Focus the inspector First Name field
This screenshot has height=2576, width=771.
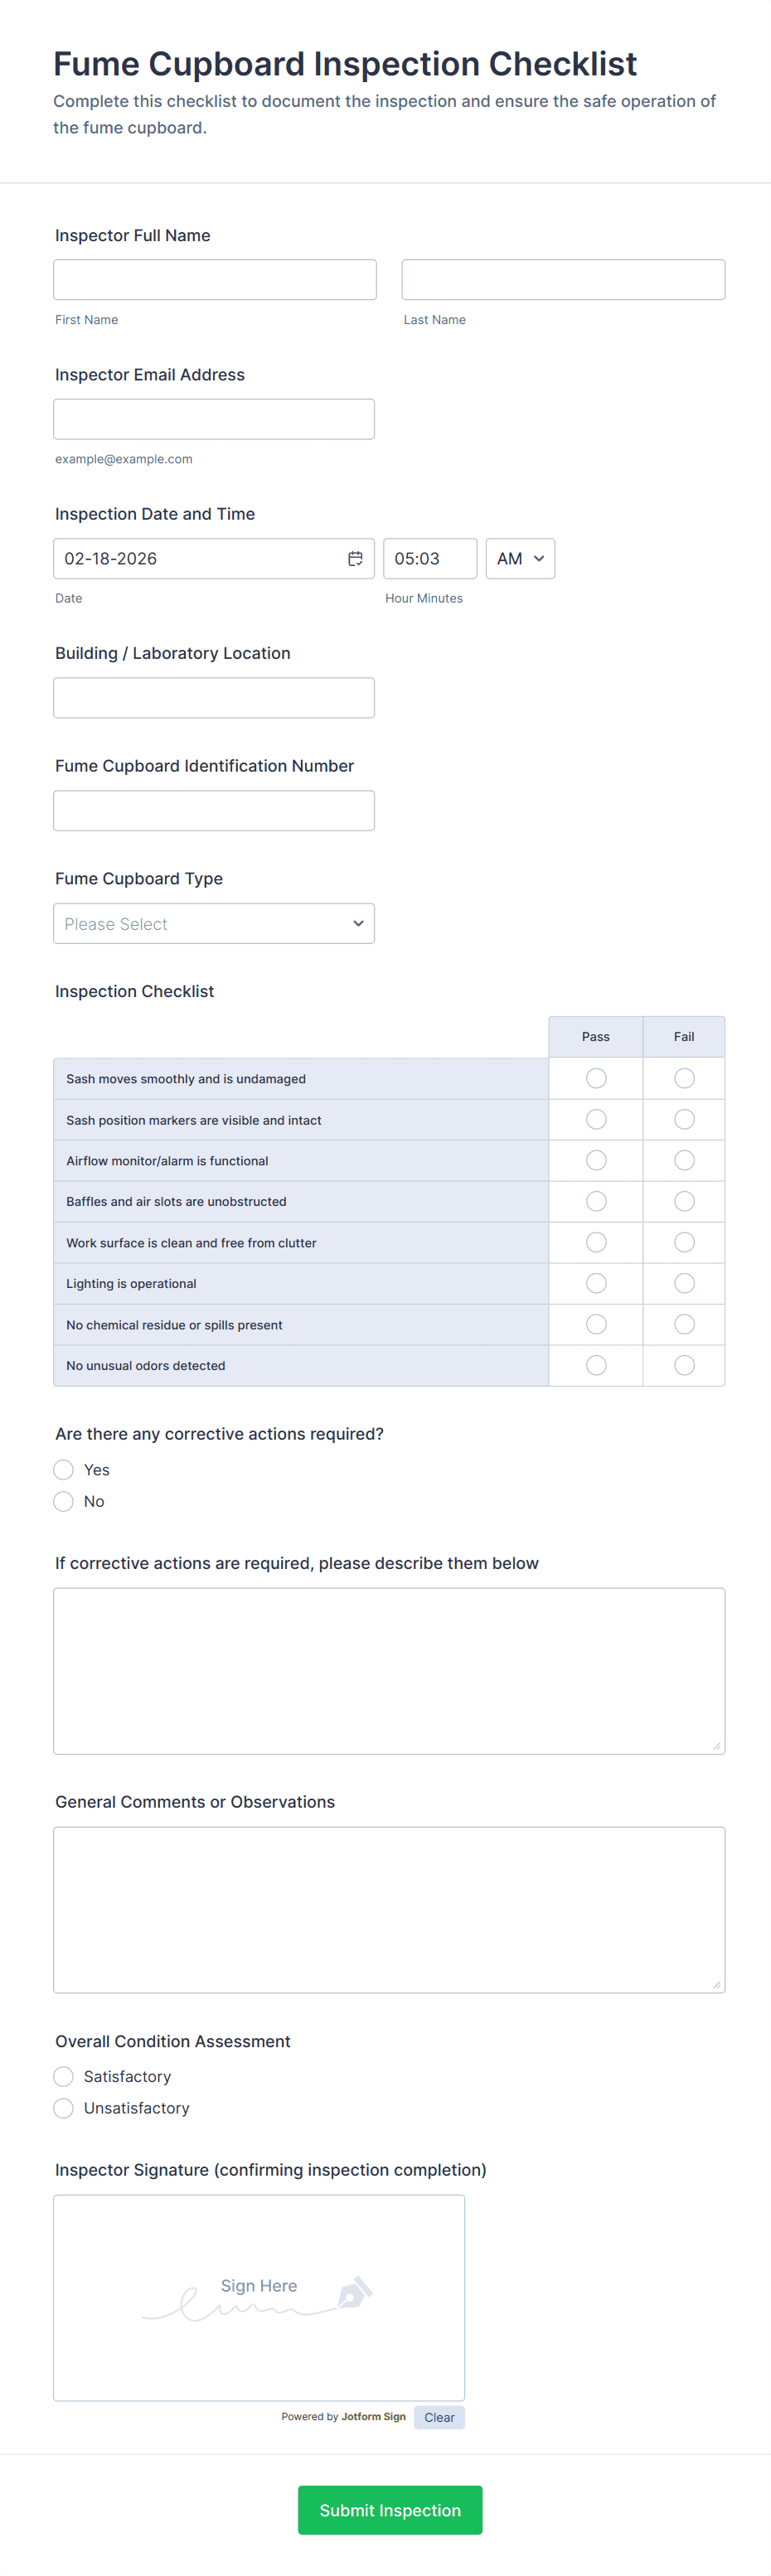point(215,280)
